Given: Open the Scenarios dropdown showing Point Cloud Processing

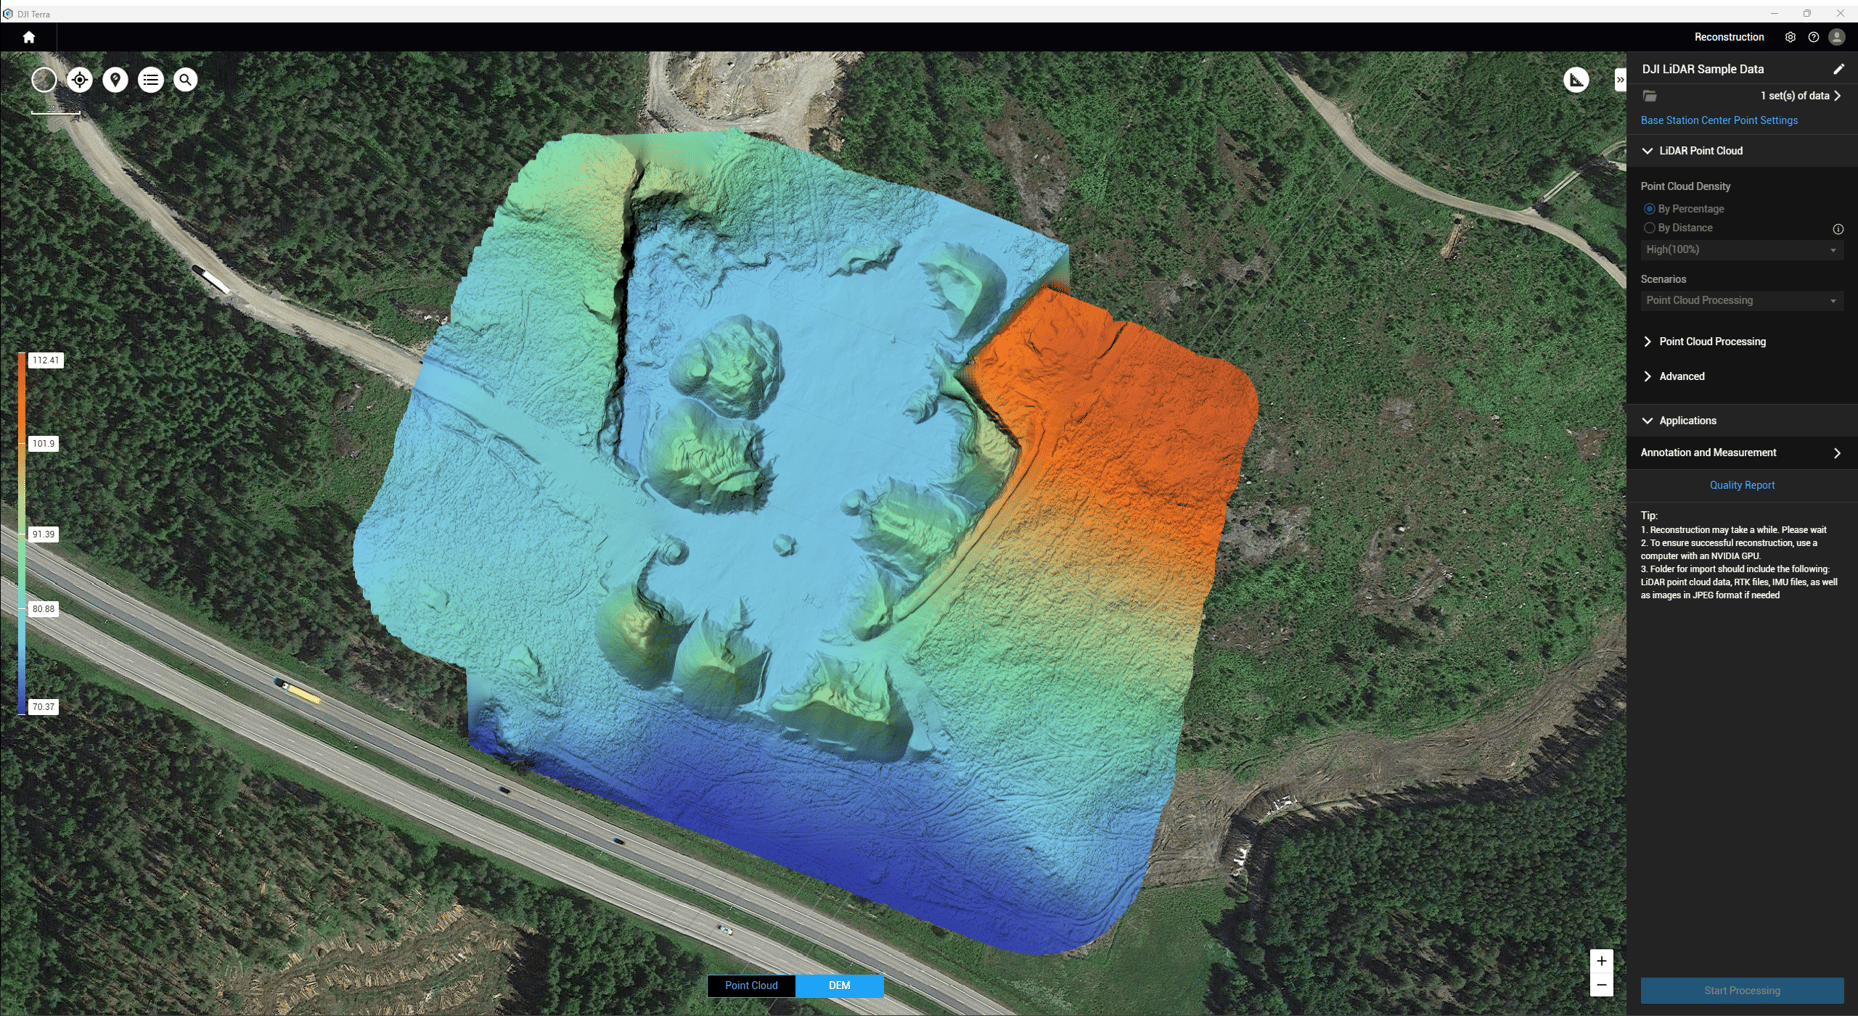Looking at the screenshot, I should tap(1742, 300).
